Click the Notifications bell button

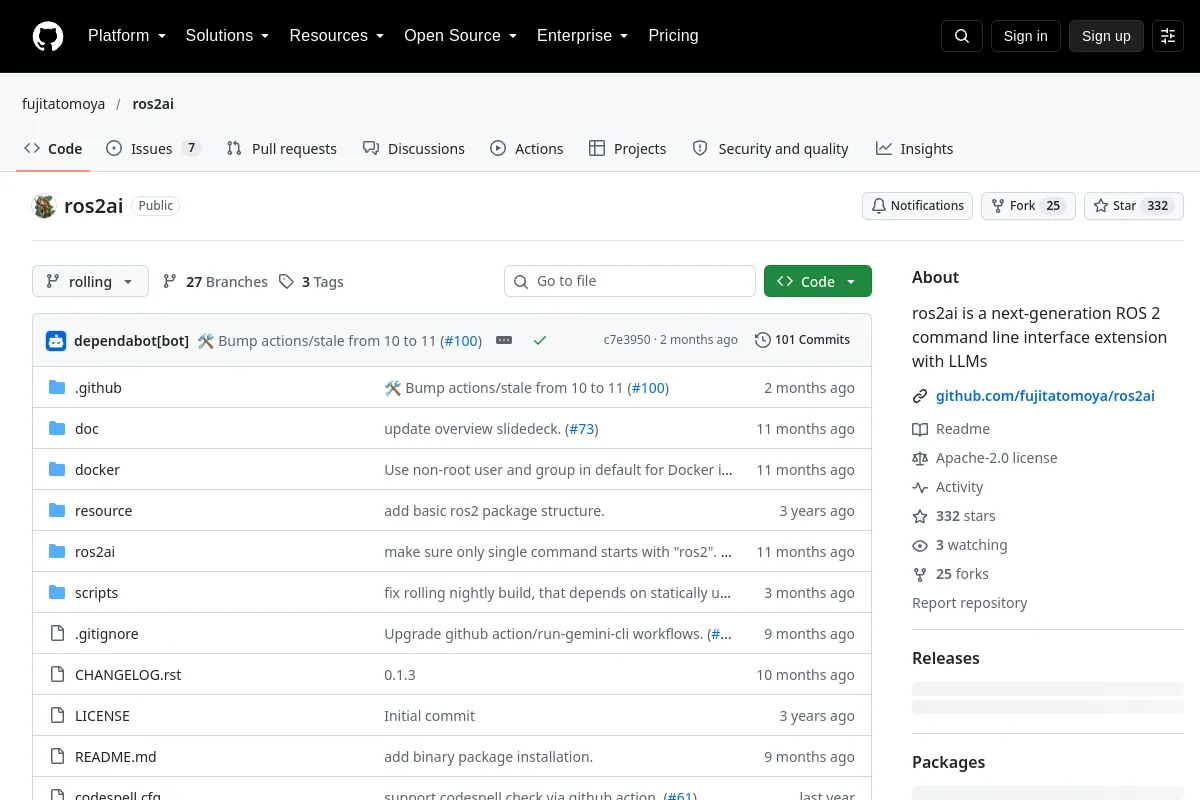coord(917,206)
